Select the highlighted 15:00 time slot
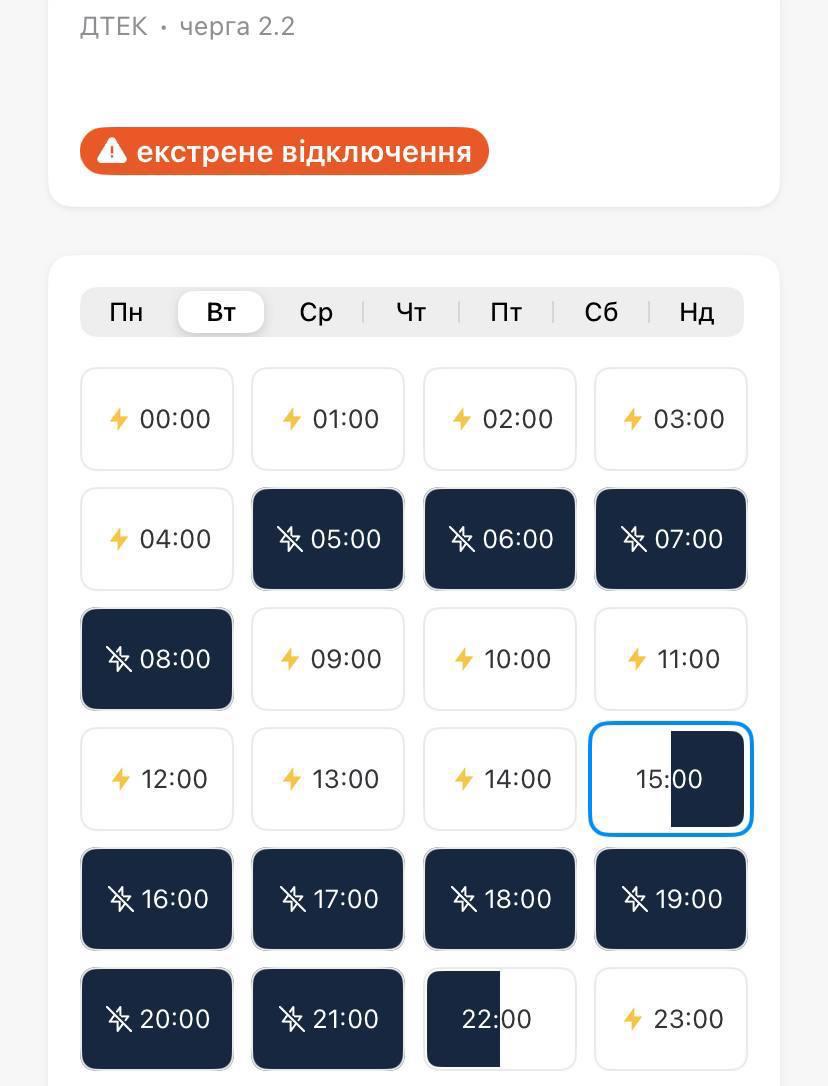This screenshot has width=828, height=1086. tap(670, 779)
